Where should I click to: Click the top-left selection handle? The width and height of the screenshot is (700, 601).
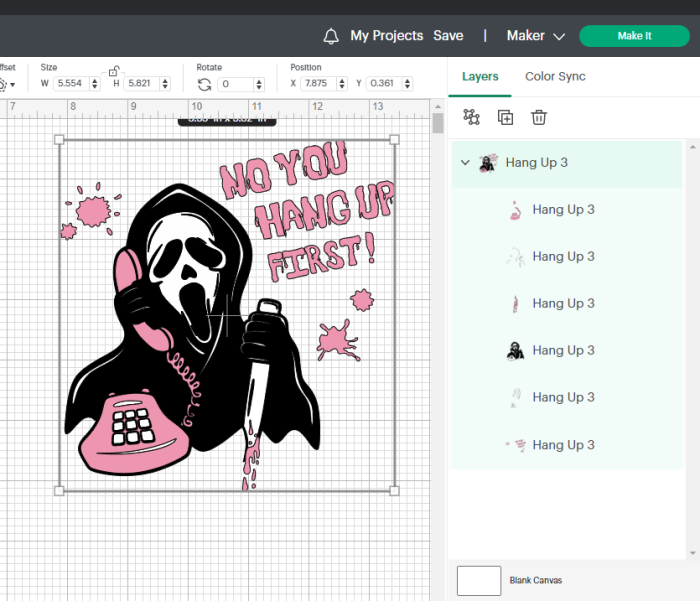[x=59, y=140]
